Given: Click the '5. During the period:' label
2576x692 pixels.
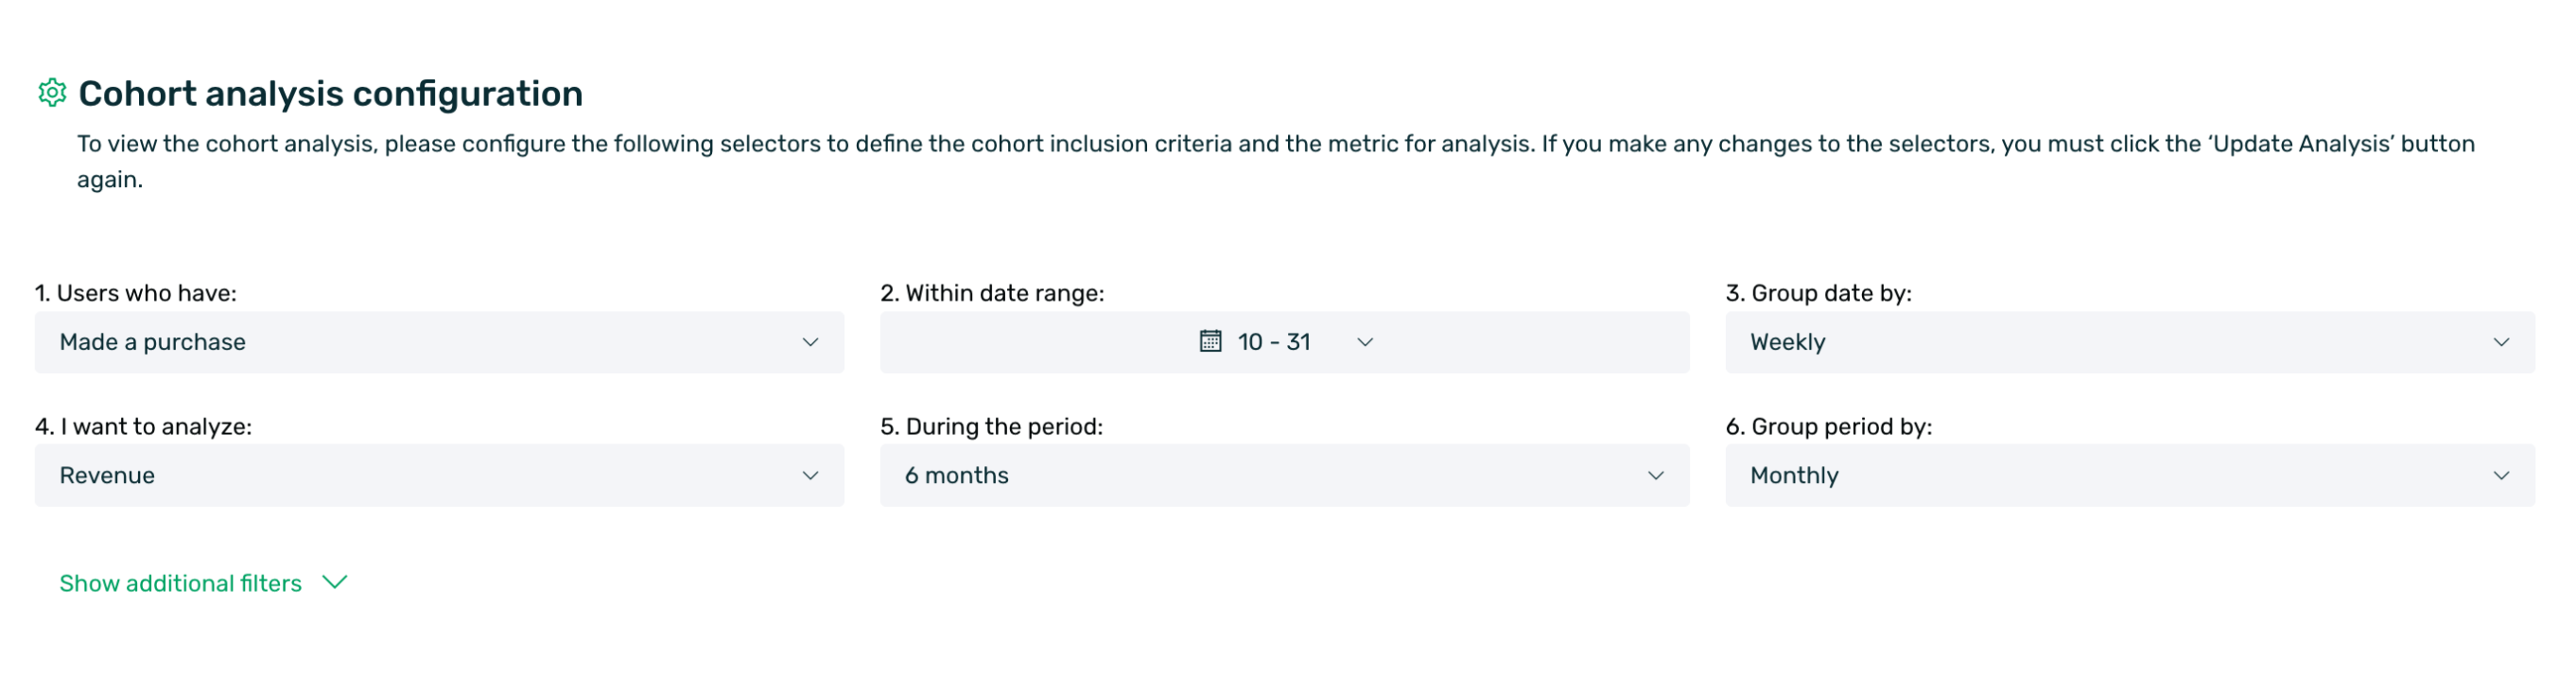Looking at the screenshot, I should pyautogui.click(x=991, y=427).
